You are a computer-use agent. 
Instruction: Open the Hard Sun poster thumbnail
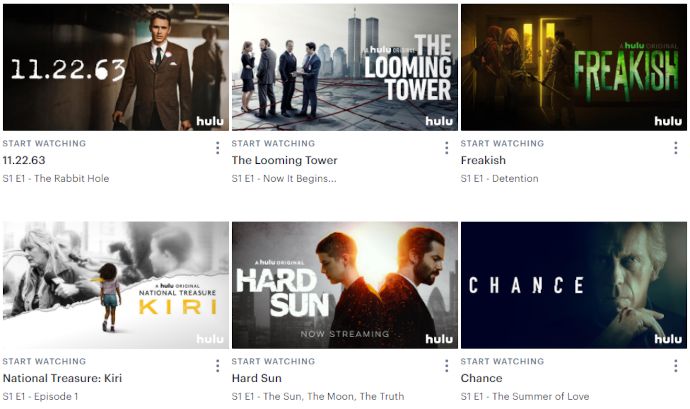click(345, 285)
